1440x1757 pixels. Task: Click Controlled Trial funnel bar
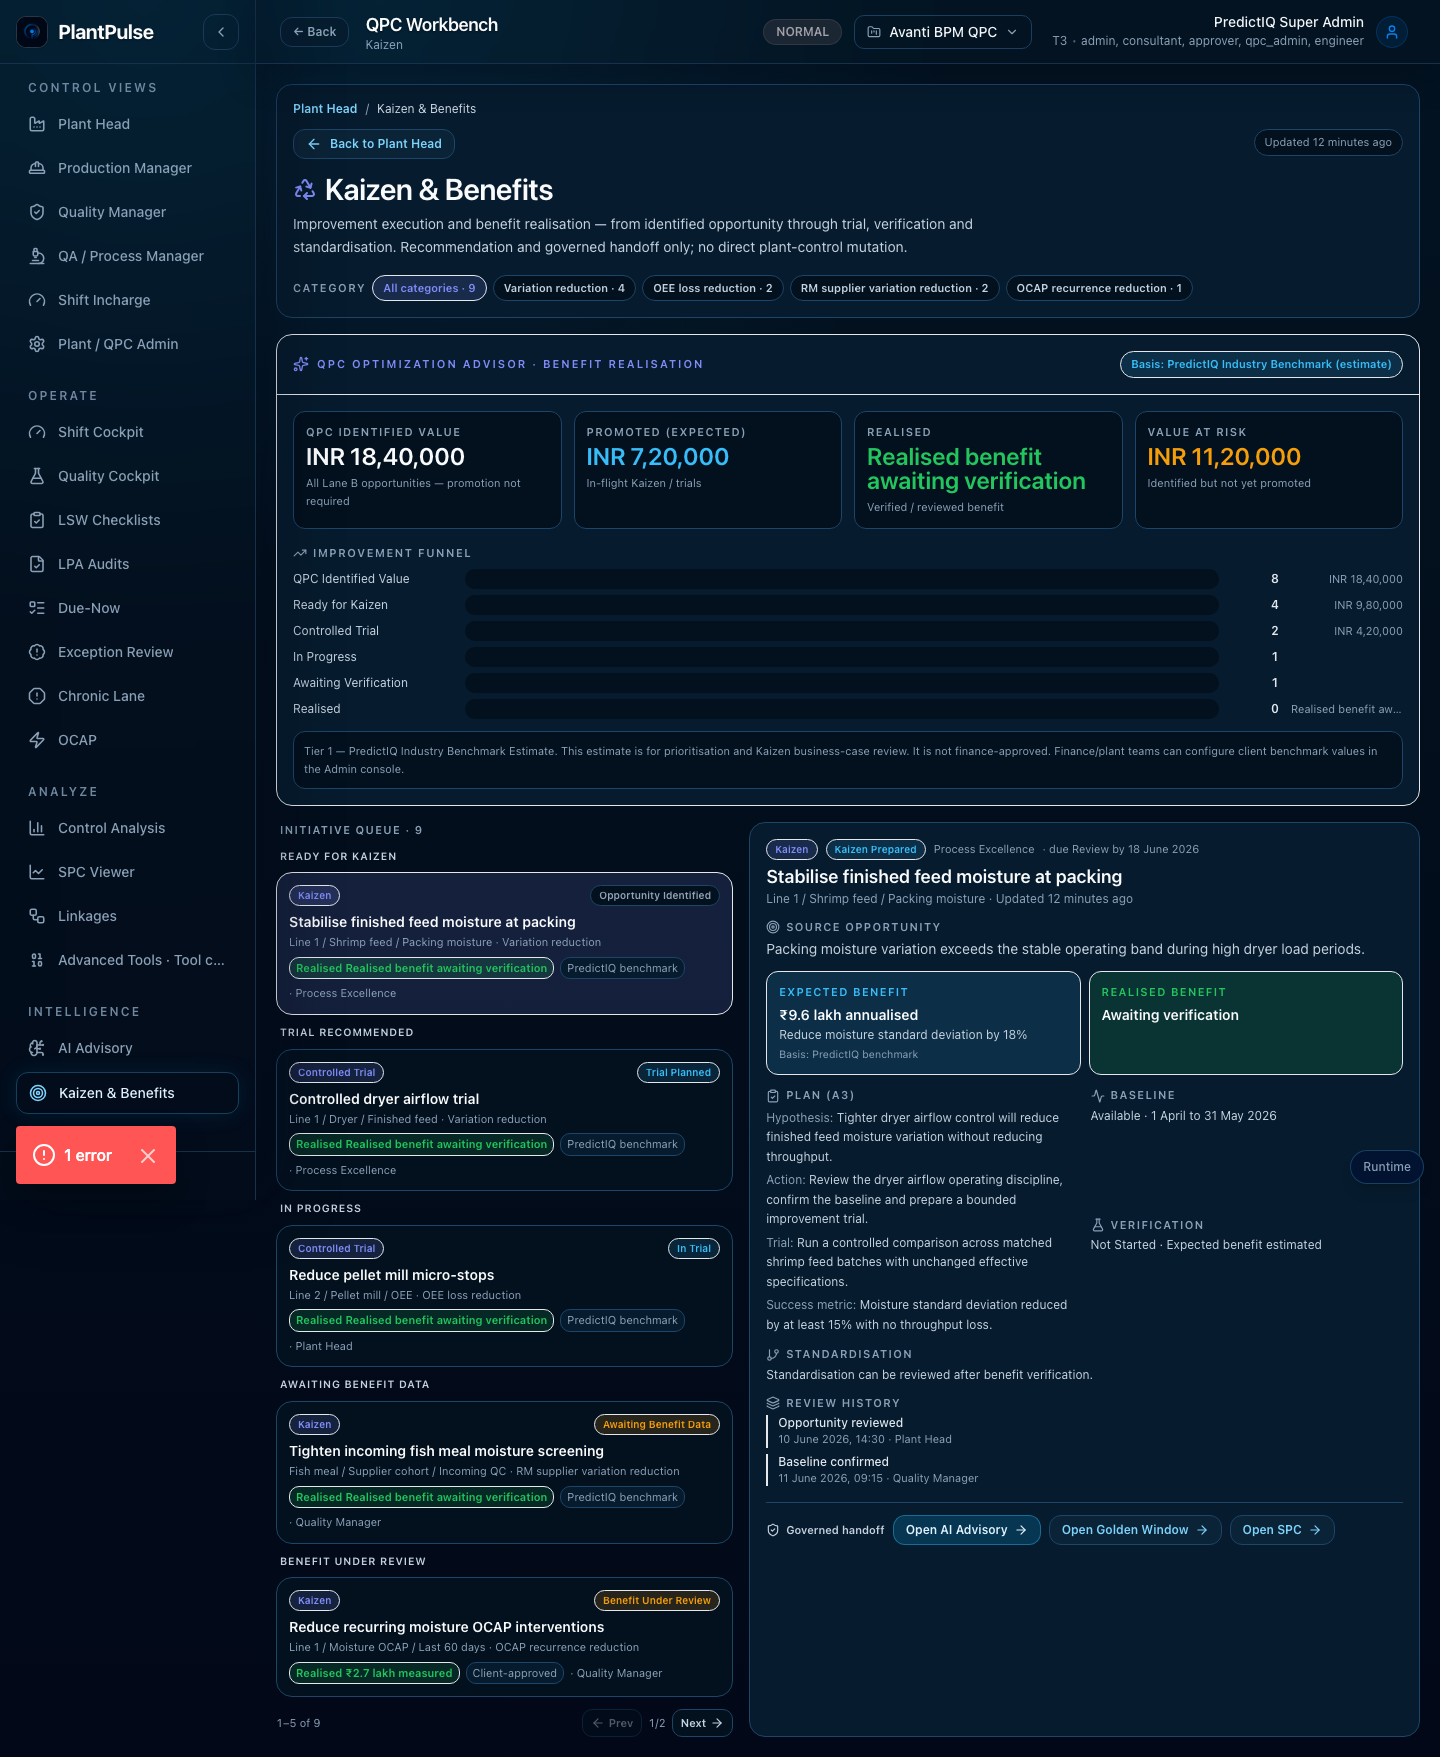[842, 631]
